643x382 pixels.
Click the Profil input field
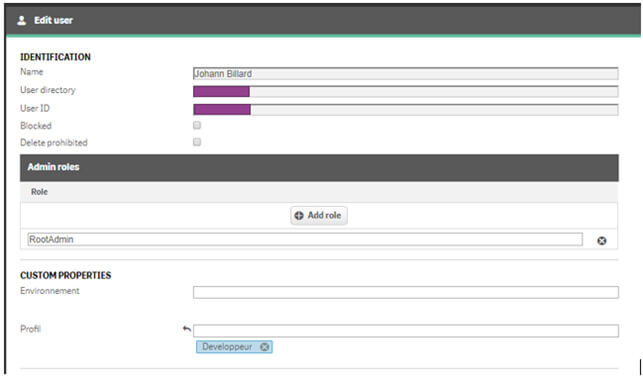(406, 331)
